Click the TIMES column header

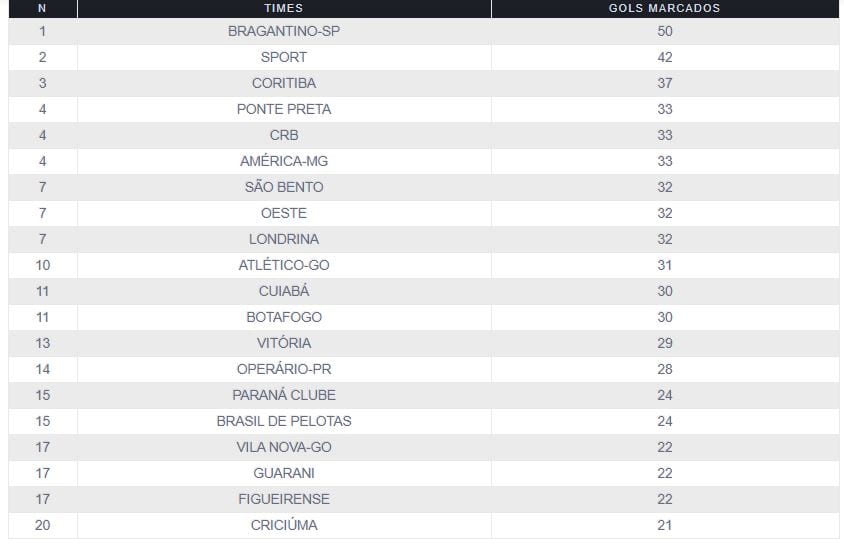tap(284, 8)
